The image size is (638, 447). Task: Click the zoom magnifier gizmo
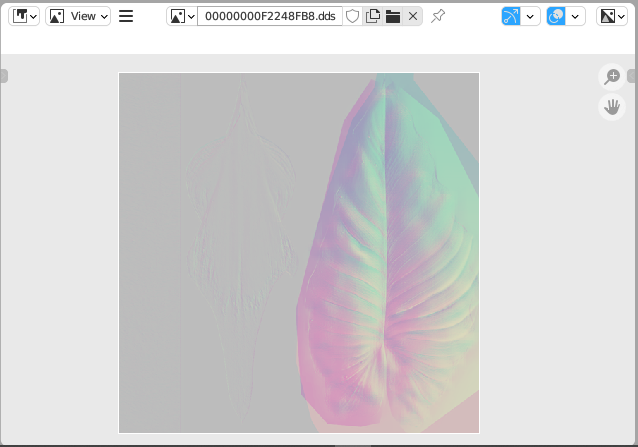coord(612,77)
